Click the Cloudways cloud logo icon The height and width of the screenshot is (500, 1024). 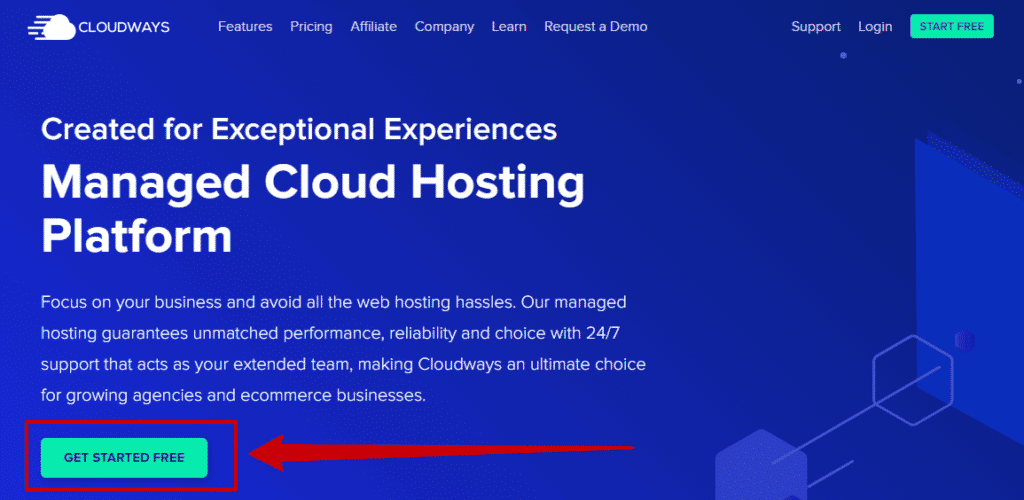point(52,27)
